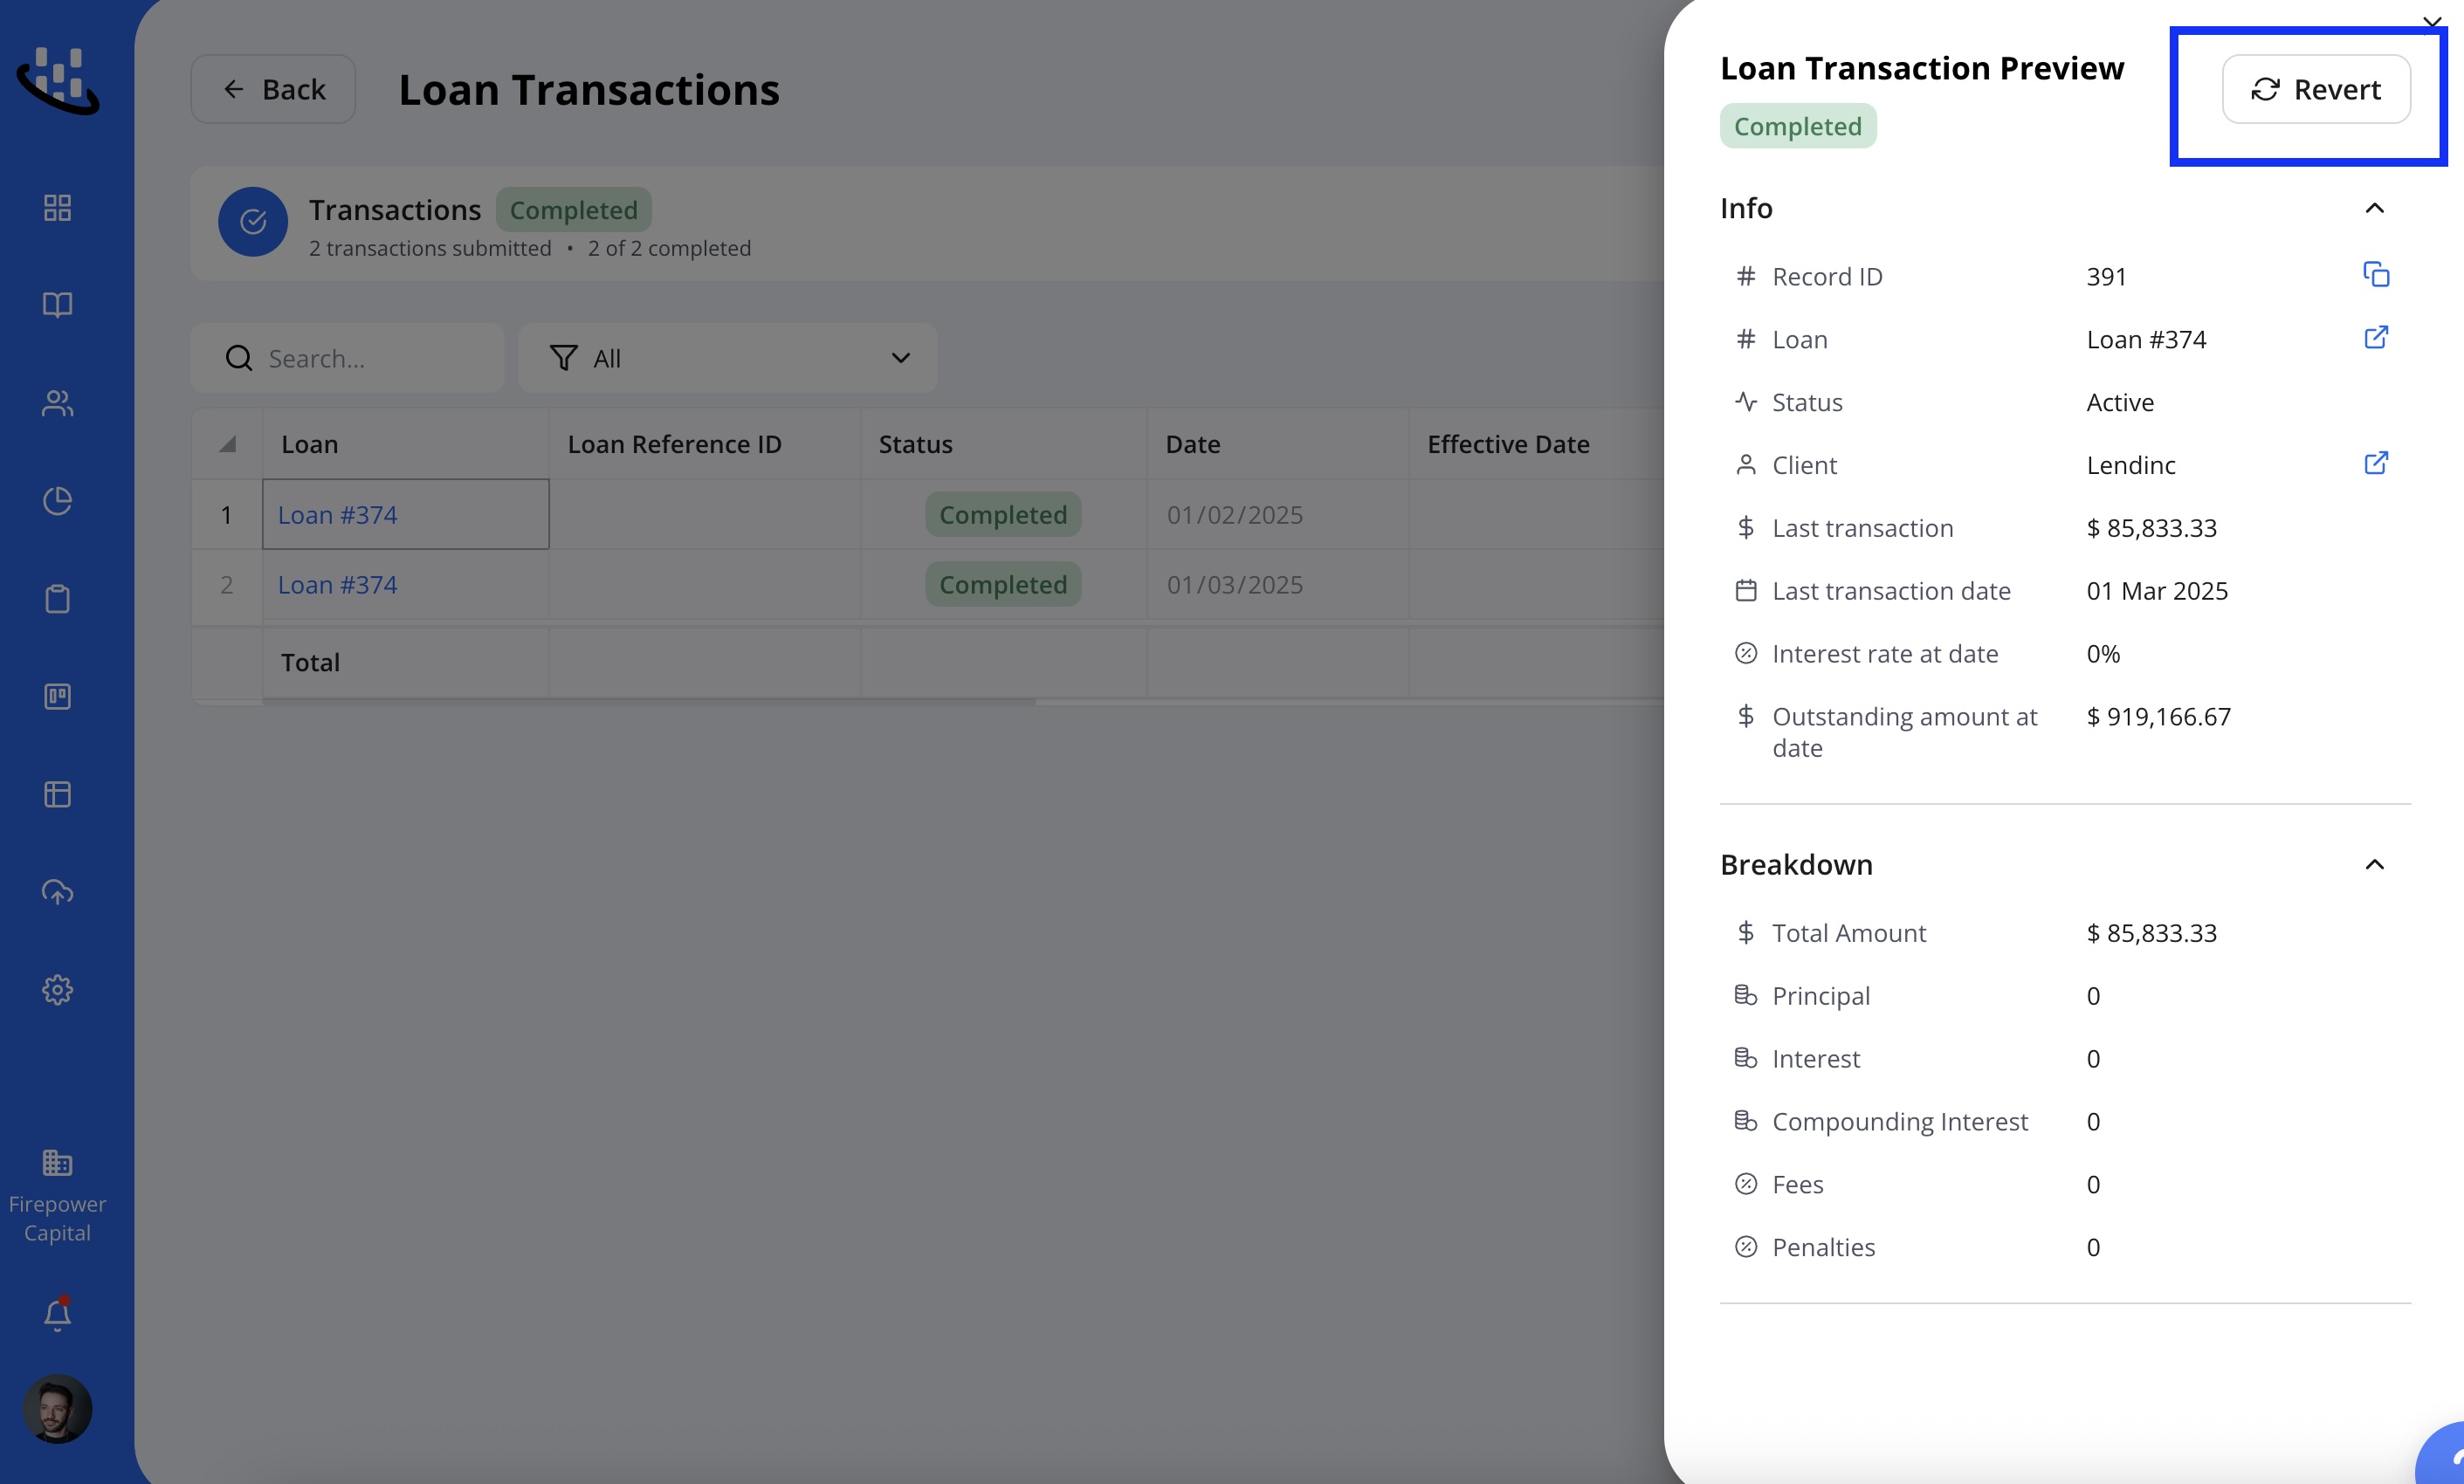Open Loan #374 external link icon
The width and height of the screenshot is (2464, 1484).
point(2375,337)
